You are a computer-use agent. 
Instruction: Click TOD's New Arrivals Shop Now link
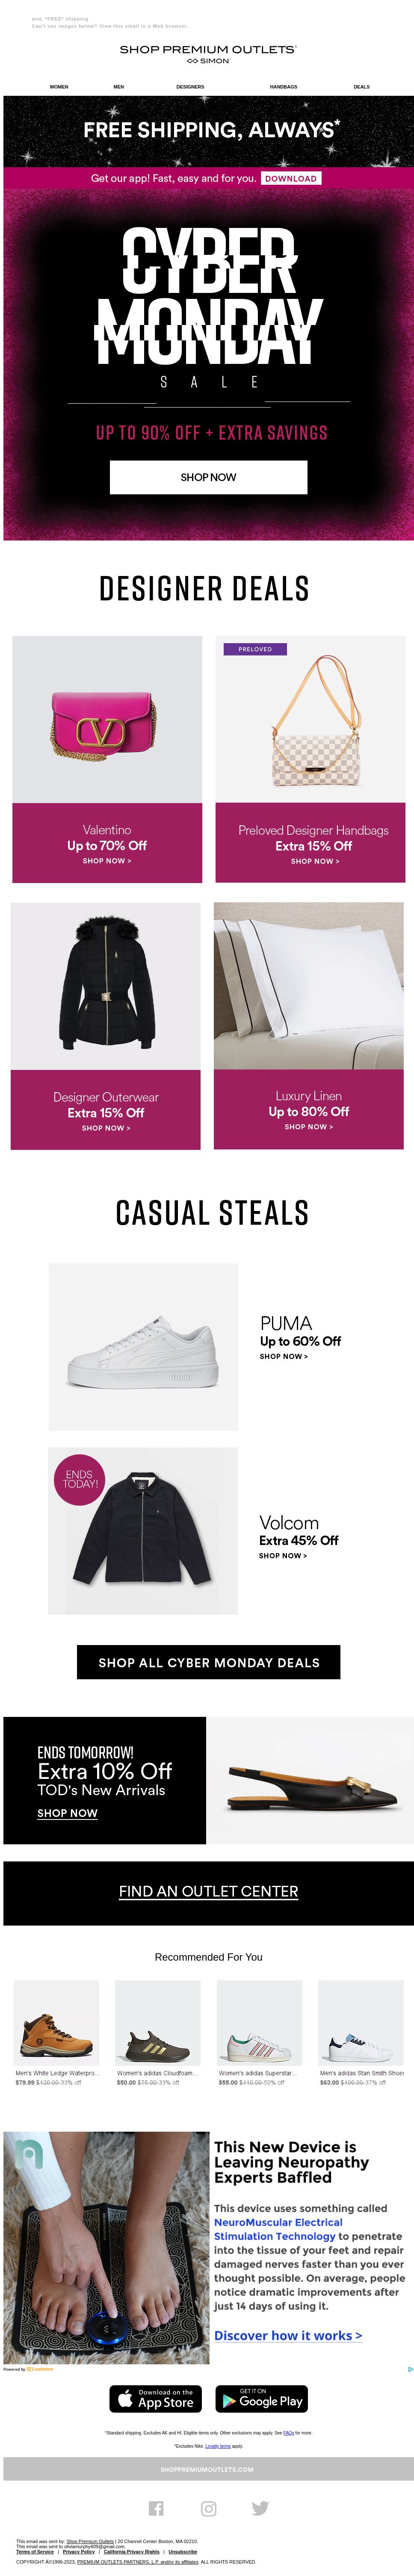tap(67, 1813)
